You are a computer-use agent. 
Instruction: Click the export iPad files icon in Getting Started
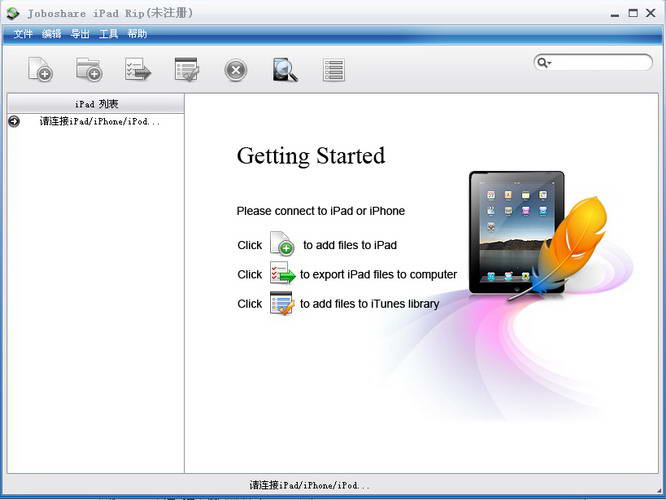[x=282, y=273]
